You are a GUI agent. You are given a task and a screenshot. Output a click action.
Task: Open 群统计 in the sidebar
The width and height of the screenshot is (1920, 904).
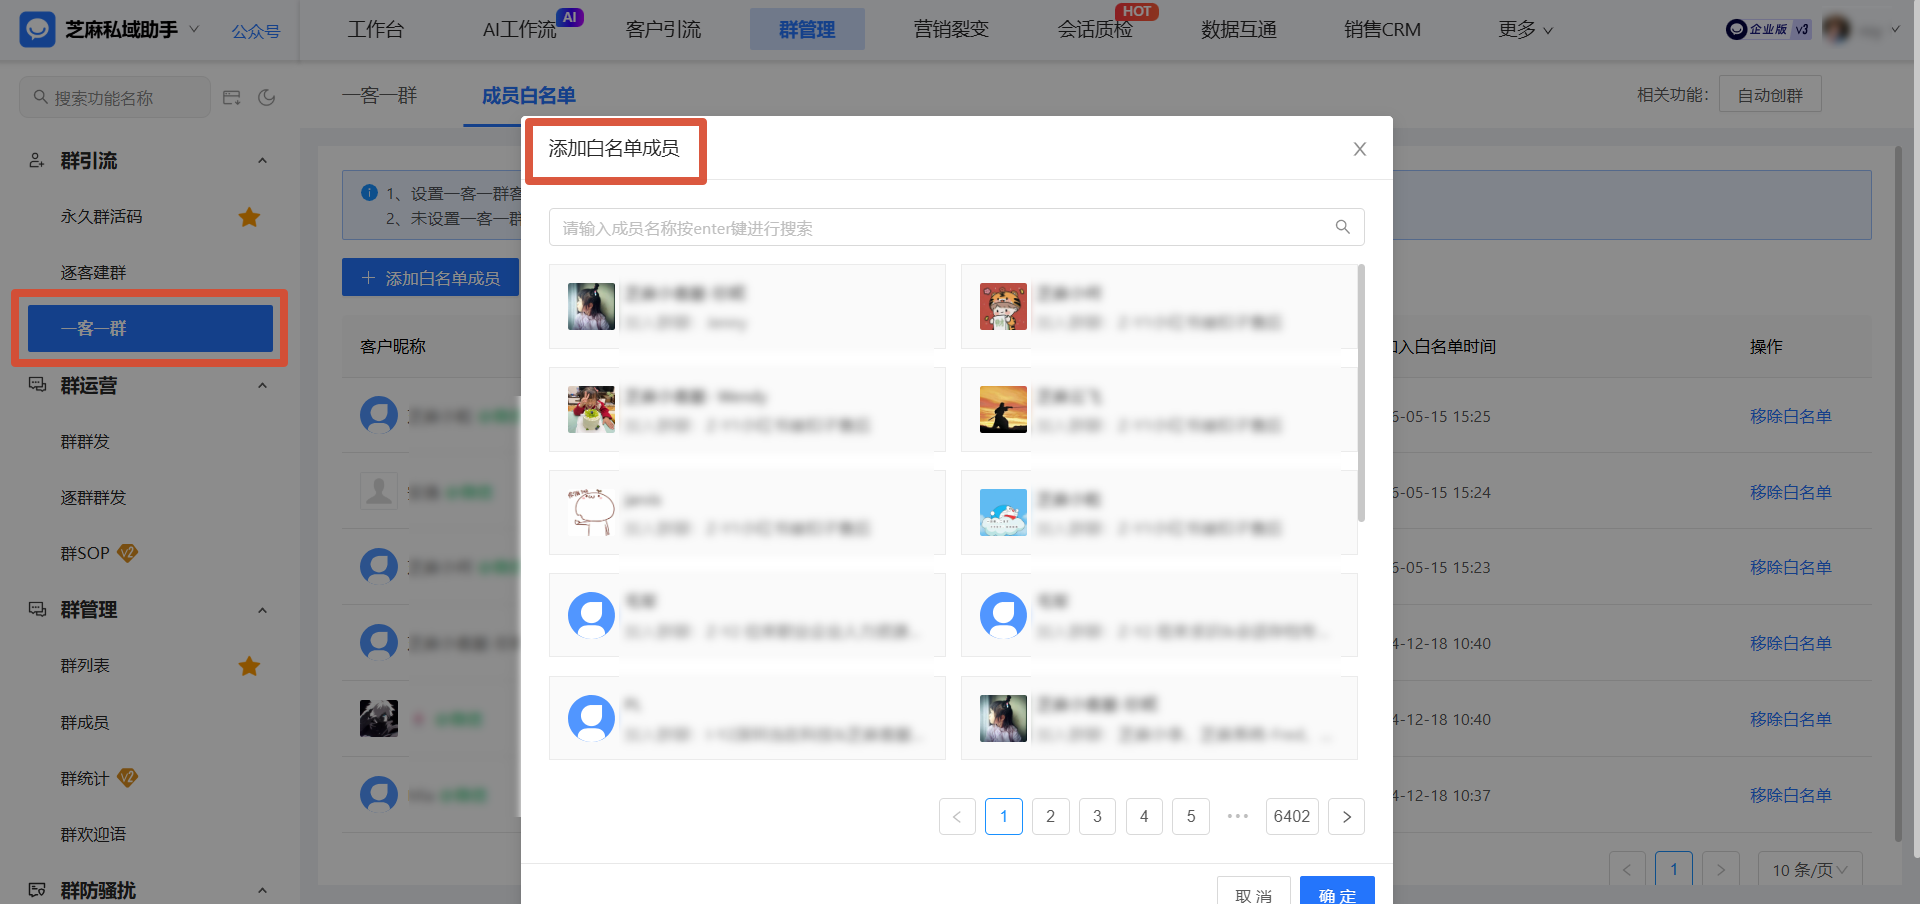click(85, 778)
